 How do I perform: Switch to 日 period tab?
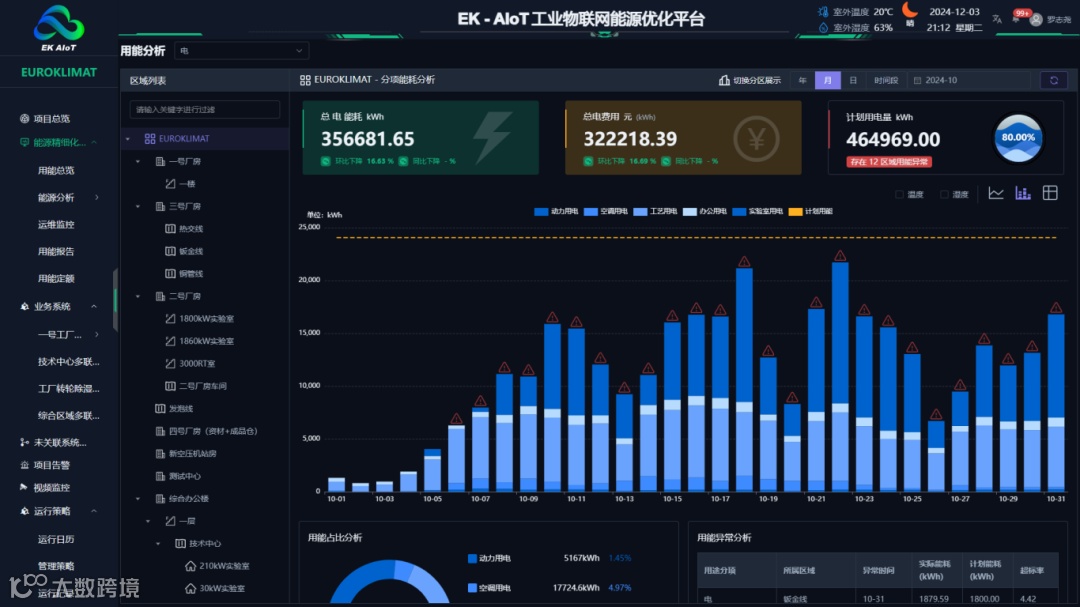click(x=853, y=81)
